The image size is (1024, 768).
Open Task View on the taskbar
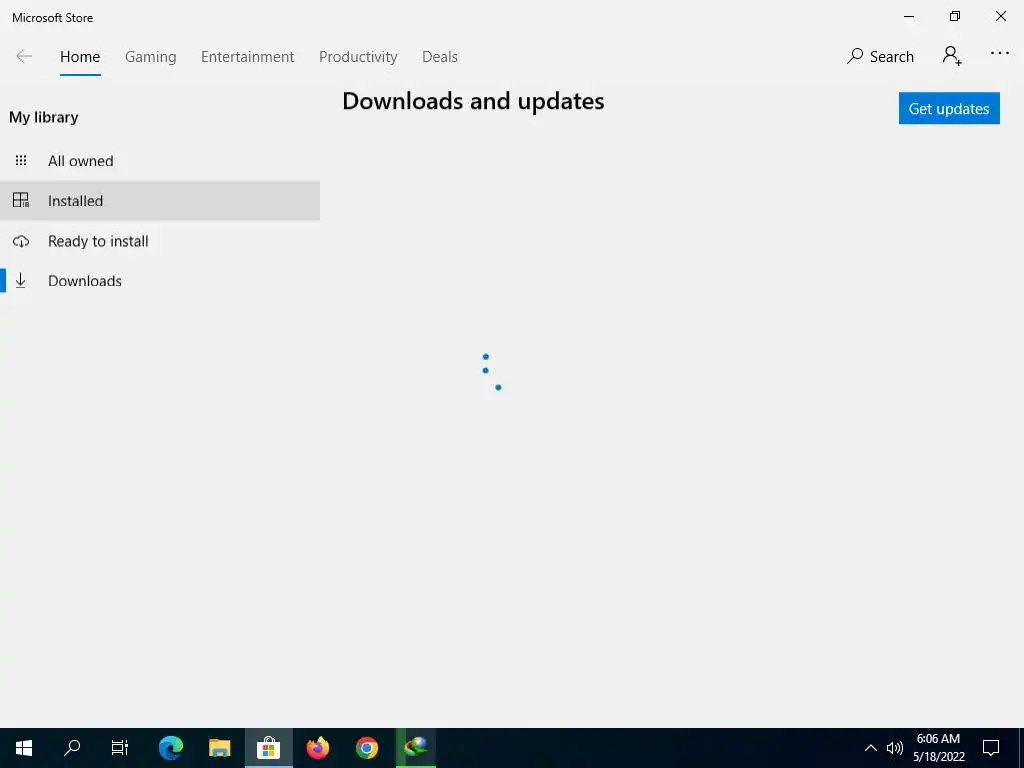click(x=120, y=748)
